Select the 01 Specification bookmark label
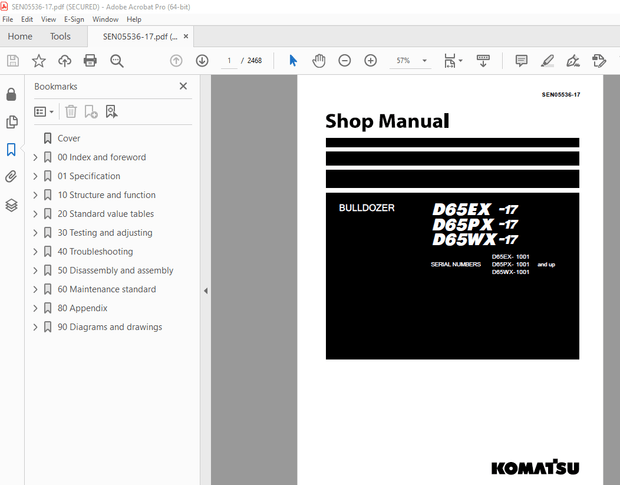 [x=89, y=176]
